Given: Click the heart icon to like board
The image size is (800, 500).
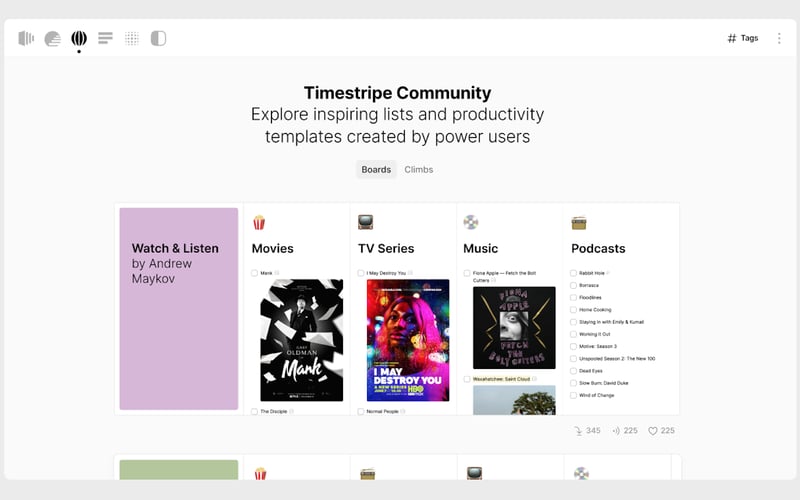Looking at the screenshot, I should tap(653, 431).
